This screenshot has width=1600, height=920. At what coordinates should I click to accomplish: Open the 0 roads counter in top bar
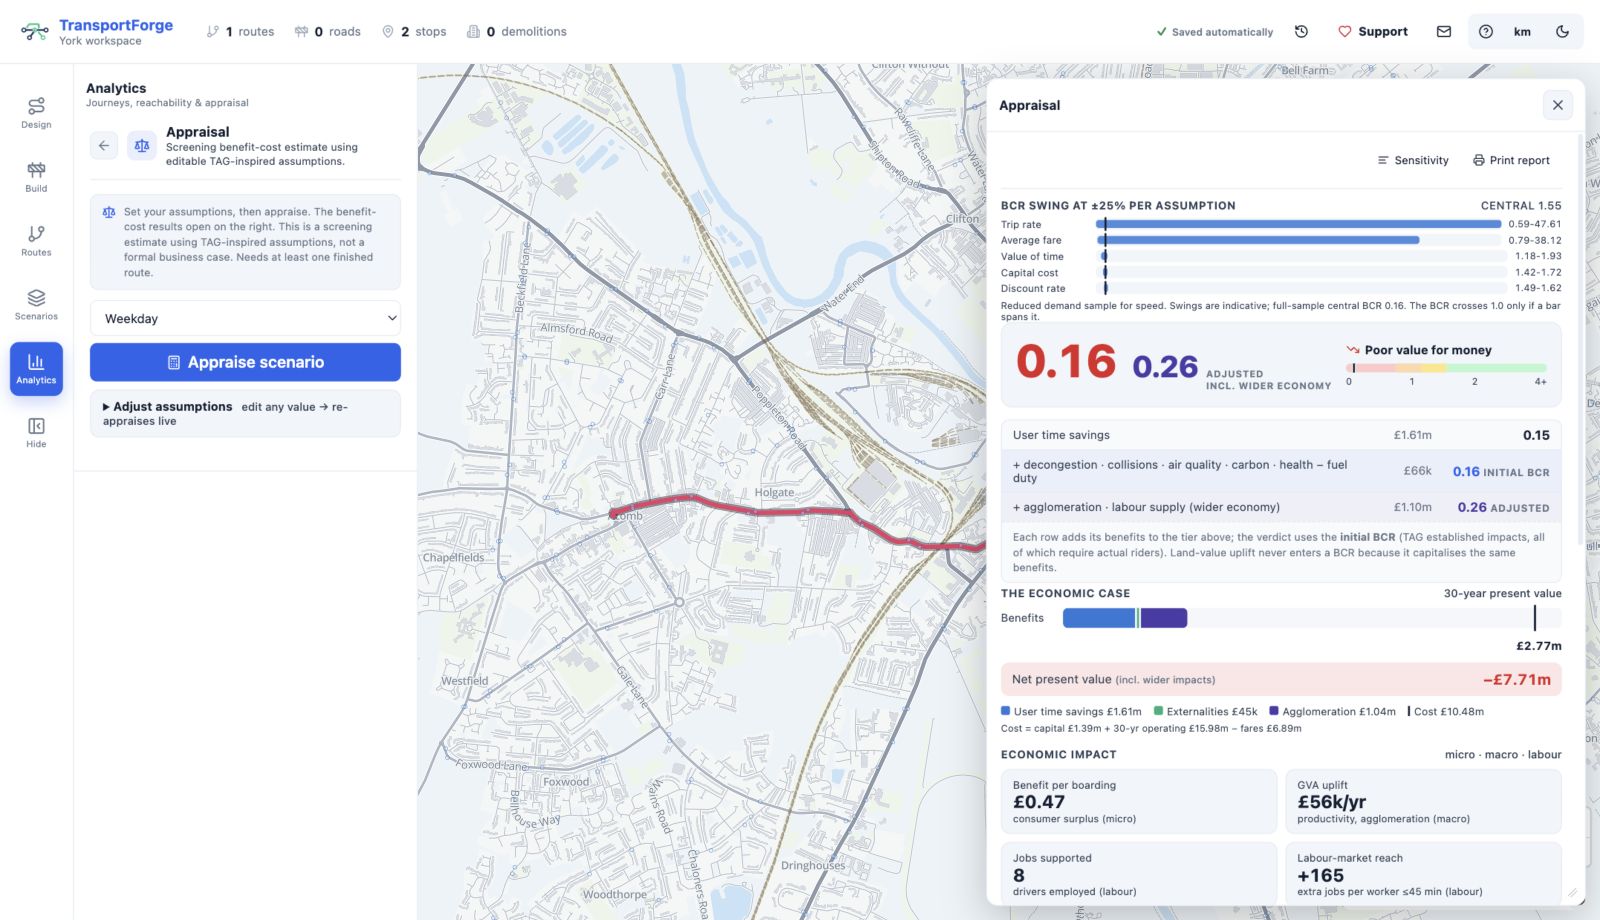coord(328,32)
